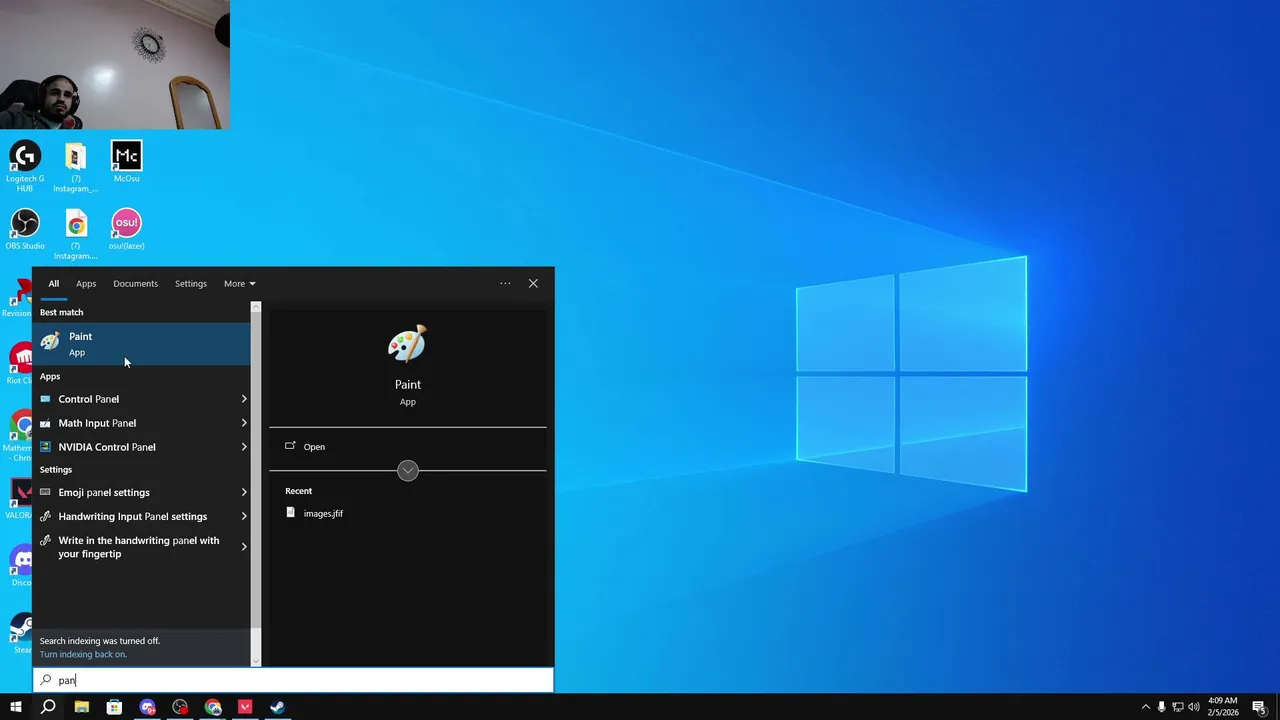Open the search options ellipsis menu
Screen dimensions: 1280x720
click(x=505, y=284)
